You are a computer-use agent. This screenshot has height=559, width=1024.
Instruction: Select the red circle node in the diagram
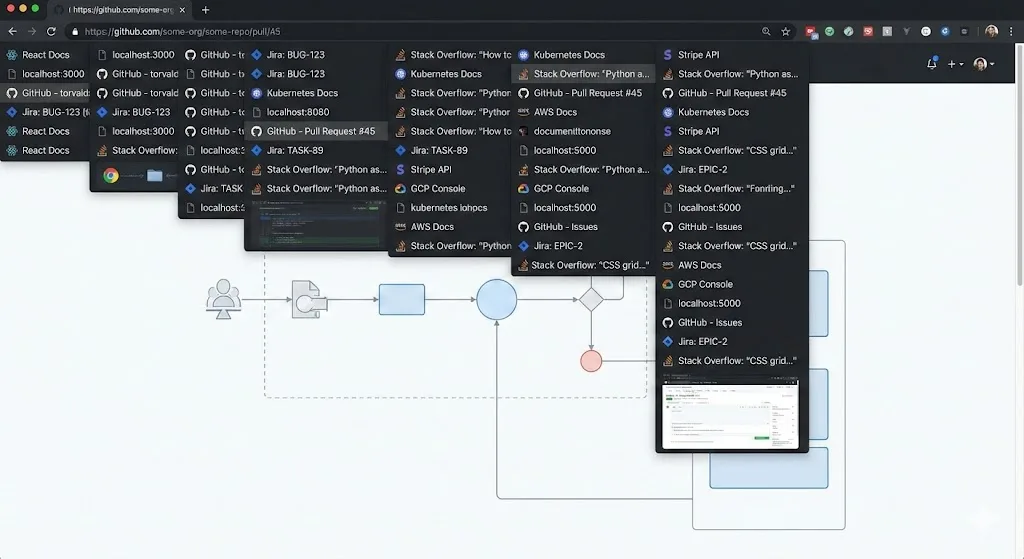click(x=591, y=361)
